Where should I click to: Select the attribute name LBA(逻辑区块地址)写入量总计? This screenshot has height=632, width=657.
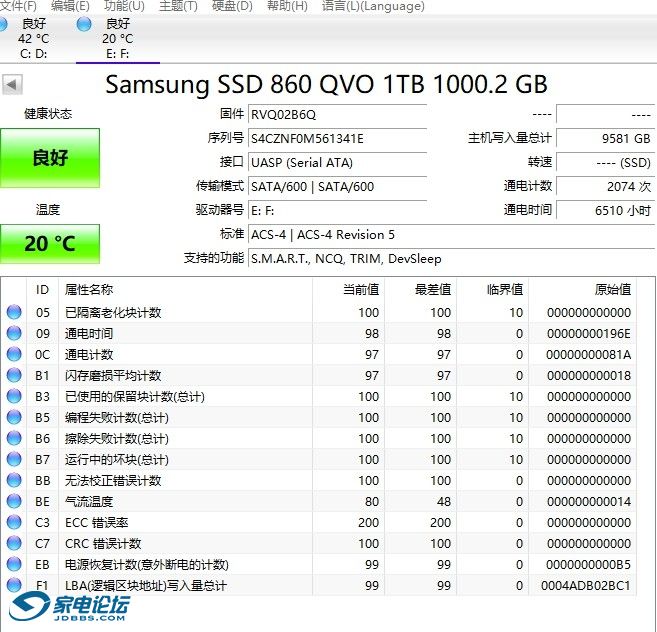click(146, 585)
